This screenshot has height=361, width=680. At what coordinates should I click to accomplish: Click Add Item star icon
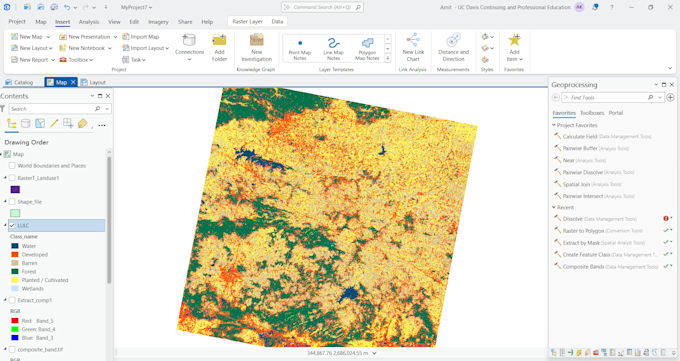(x=514, y=40)
